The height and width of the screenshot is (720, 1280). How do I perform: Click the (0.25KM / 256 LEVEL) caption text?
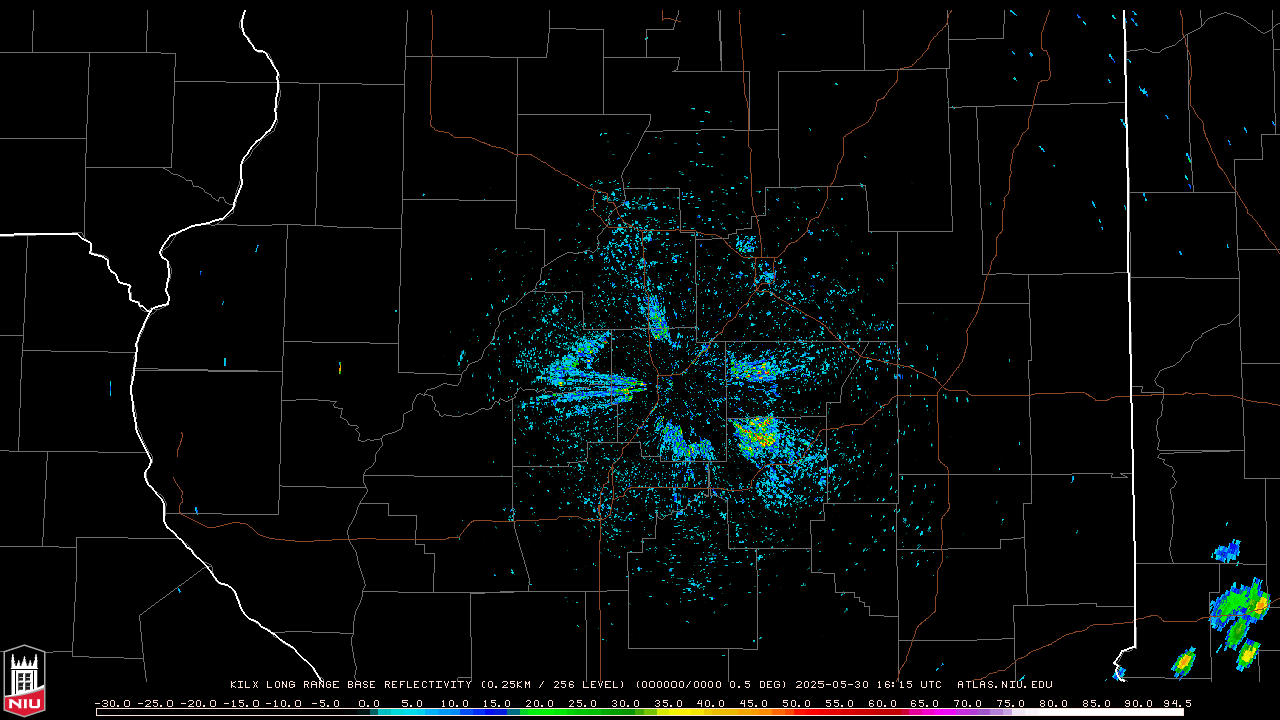coord(553,685)
